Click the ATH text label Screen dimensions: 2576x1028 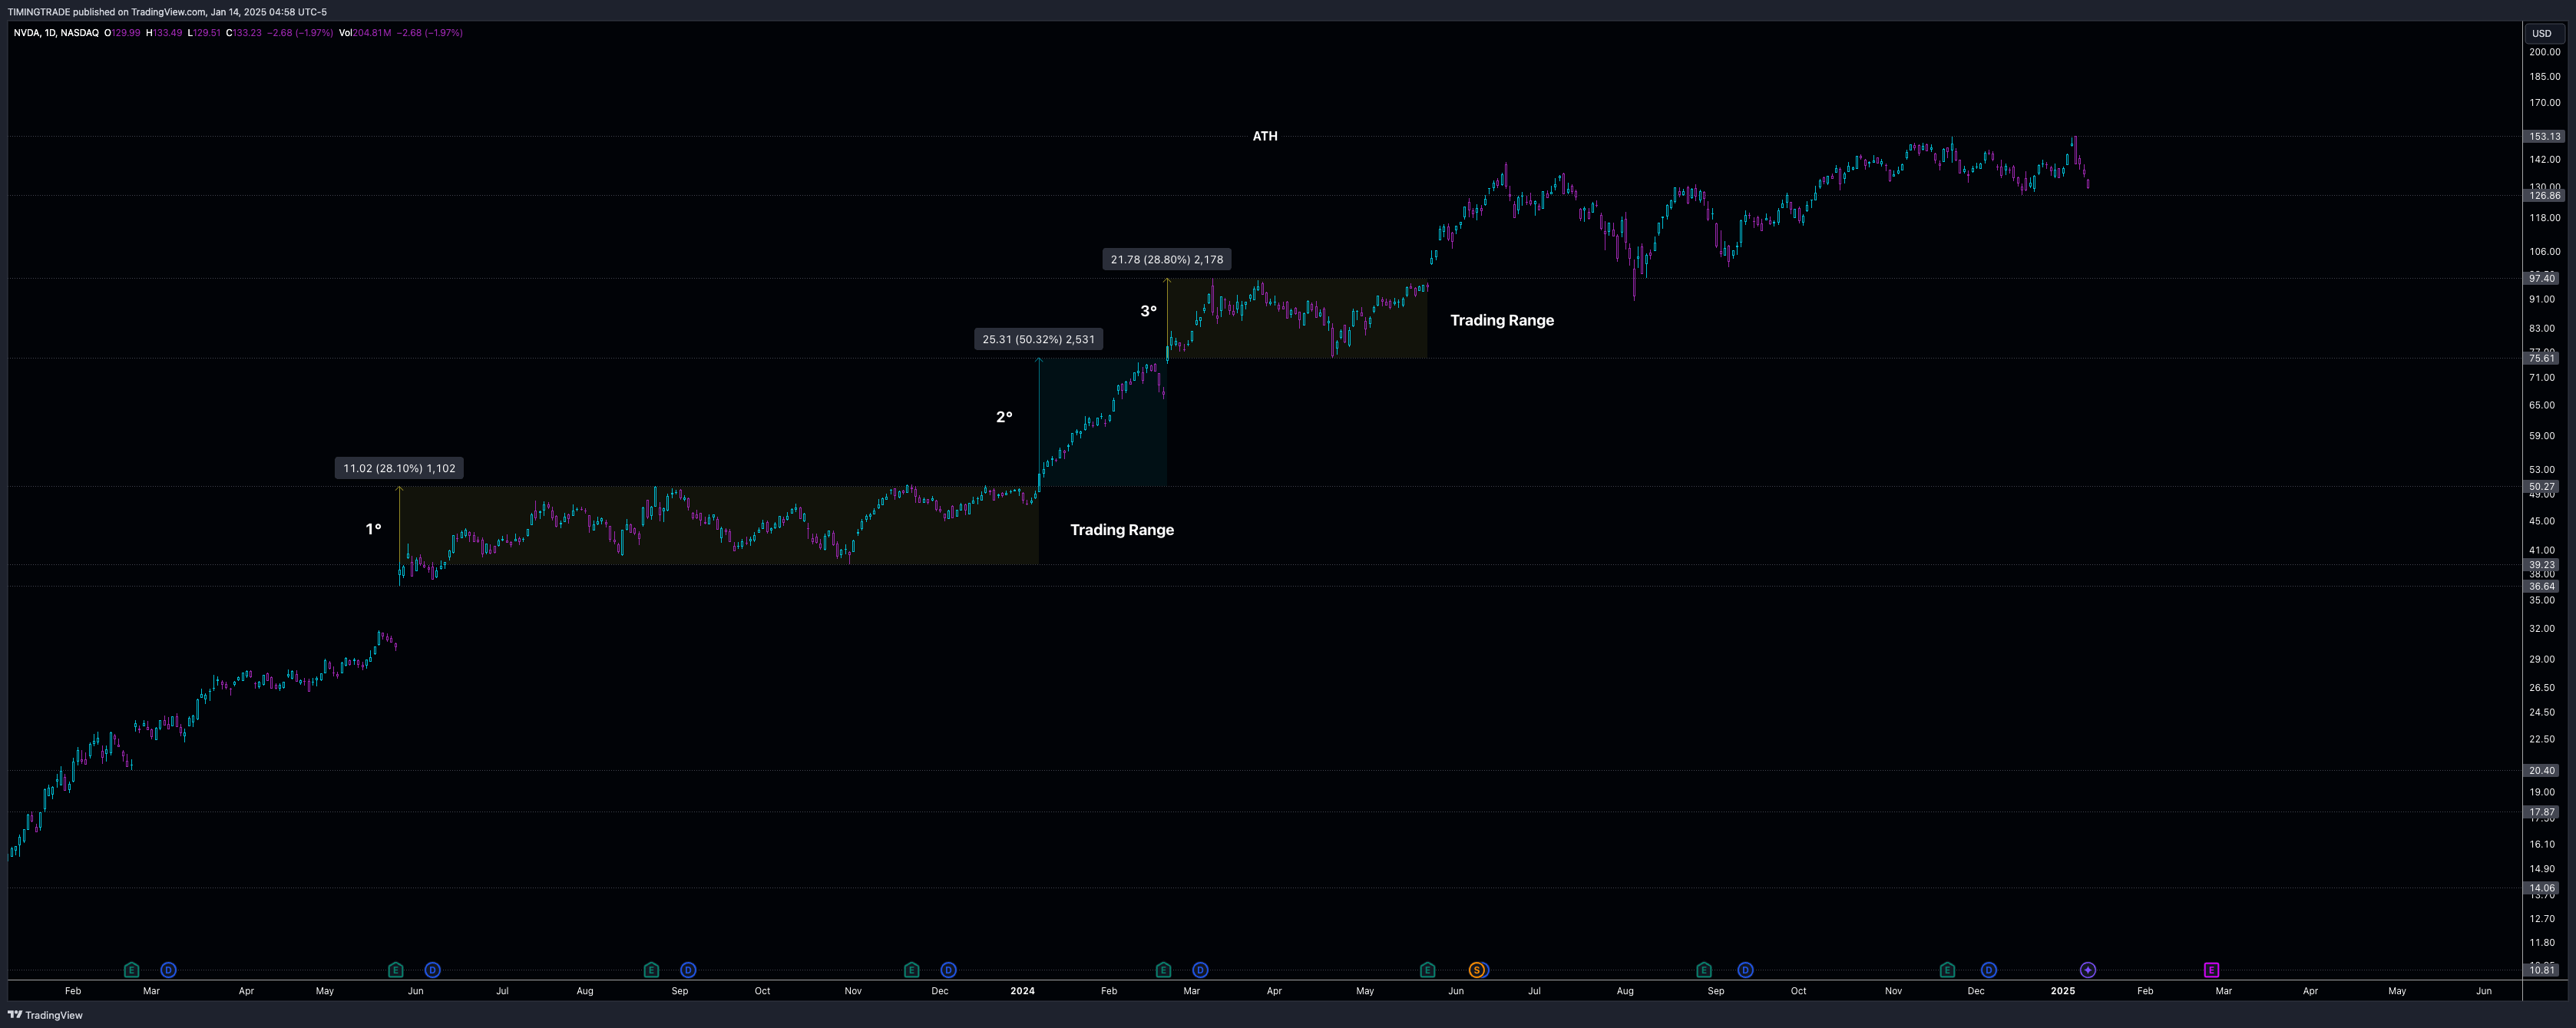(x=1265, y=136)
